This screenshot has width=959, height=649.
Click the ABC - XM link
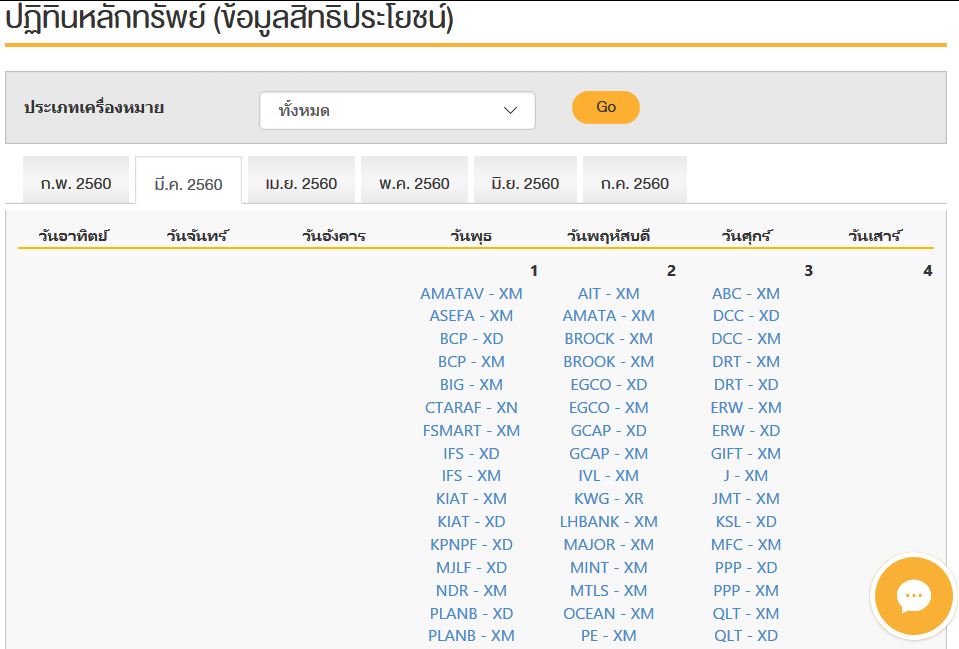(x=746, y=294)
